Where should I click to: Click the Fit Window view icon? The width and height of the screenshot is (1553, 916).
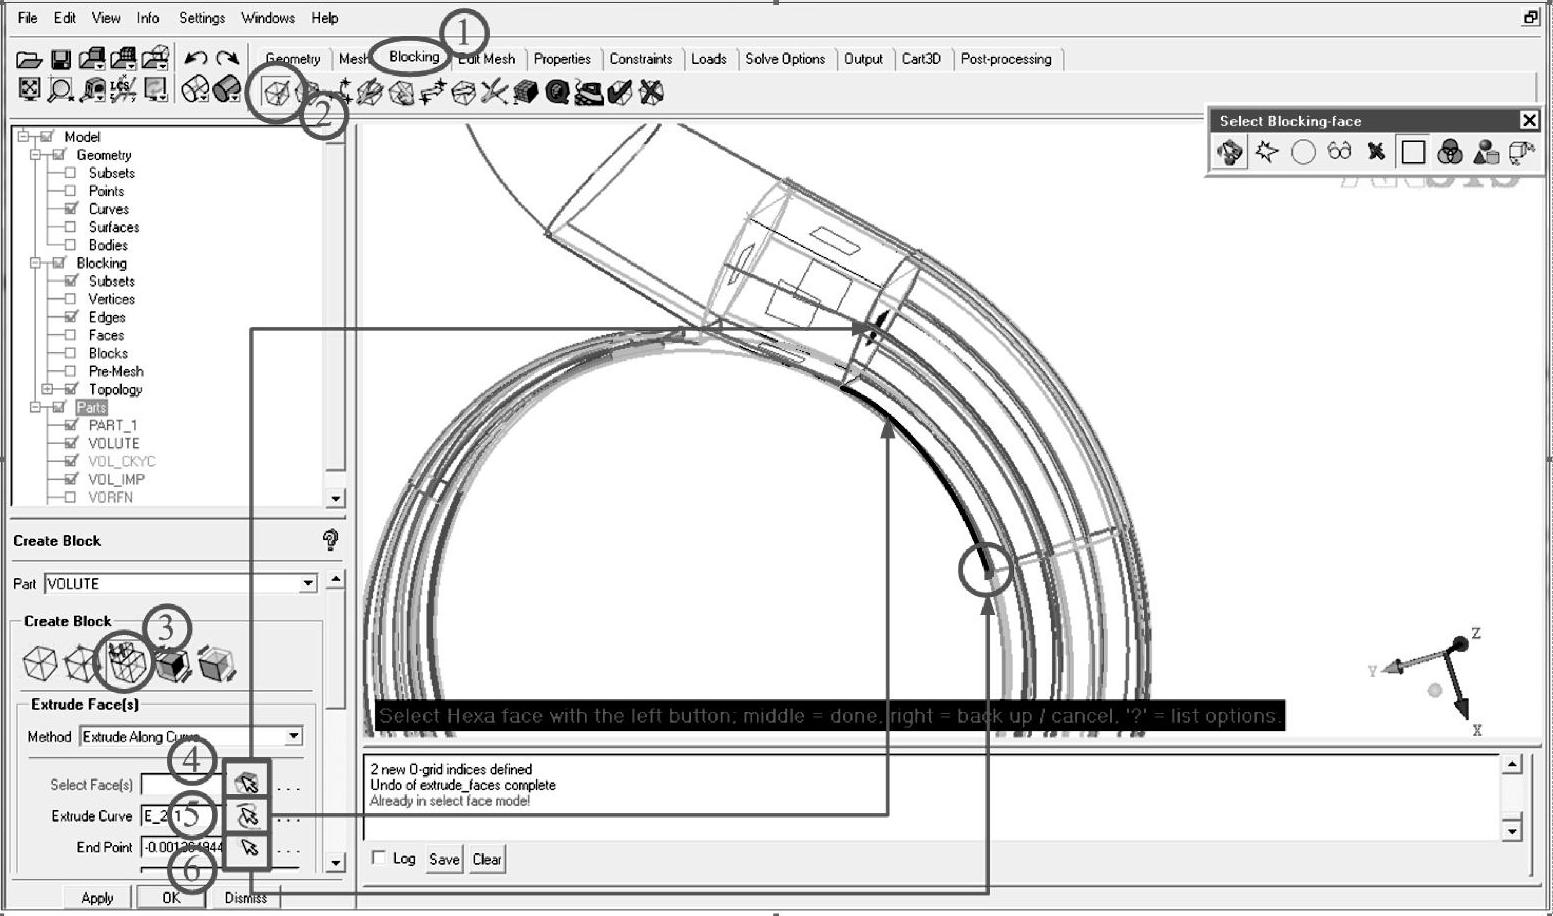coord(29,91)
